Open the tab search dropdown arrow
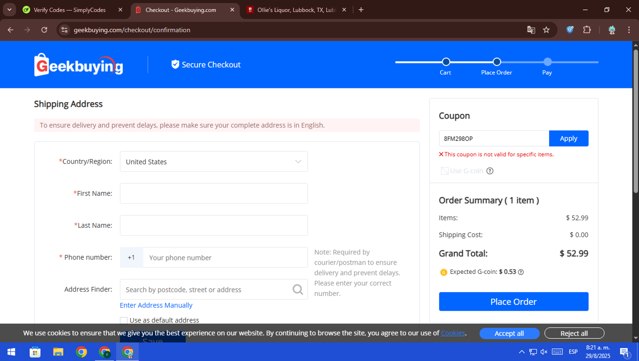This screenshot has height=361, width=639. click(9, 10)
